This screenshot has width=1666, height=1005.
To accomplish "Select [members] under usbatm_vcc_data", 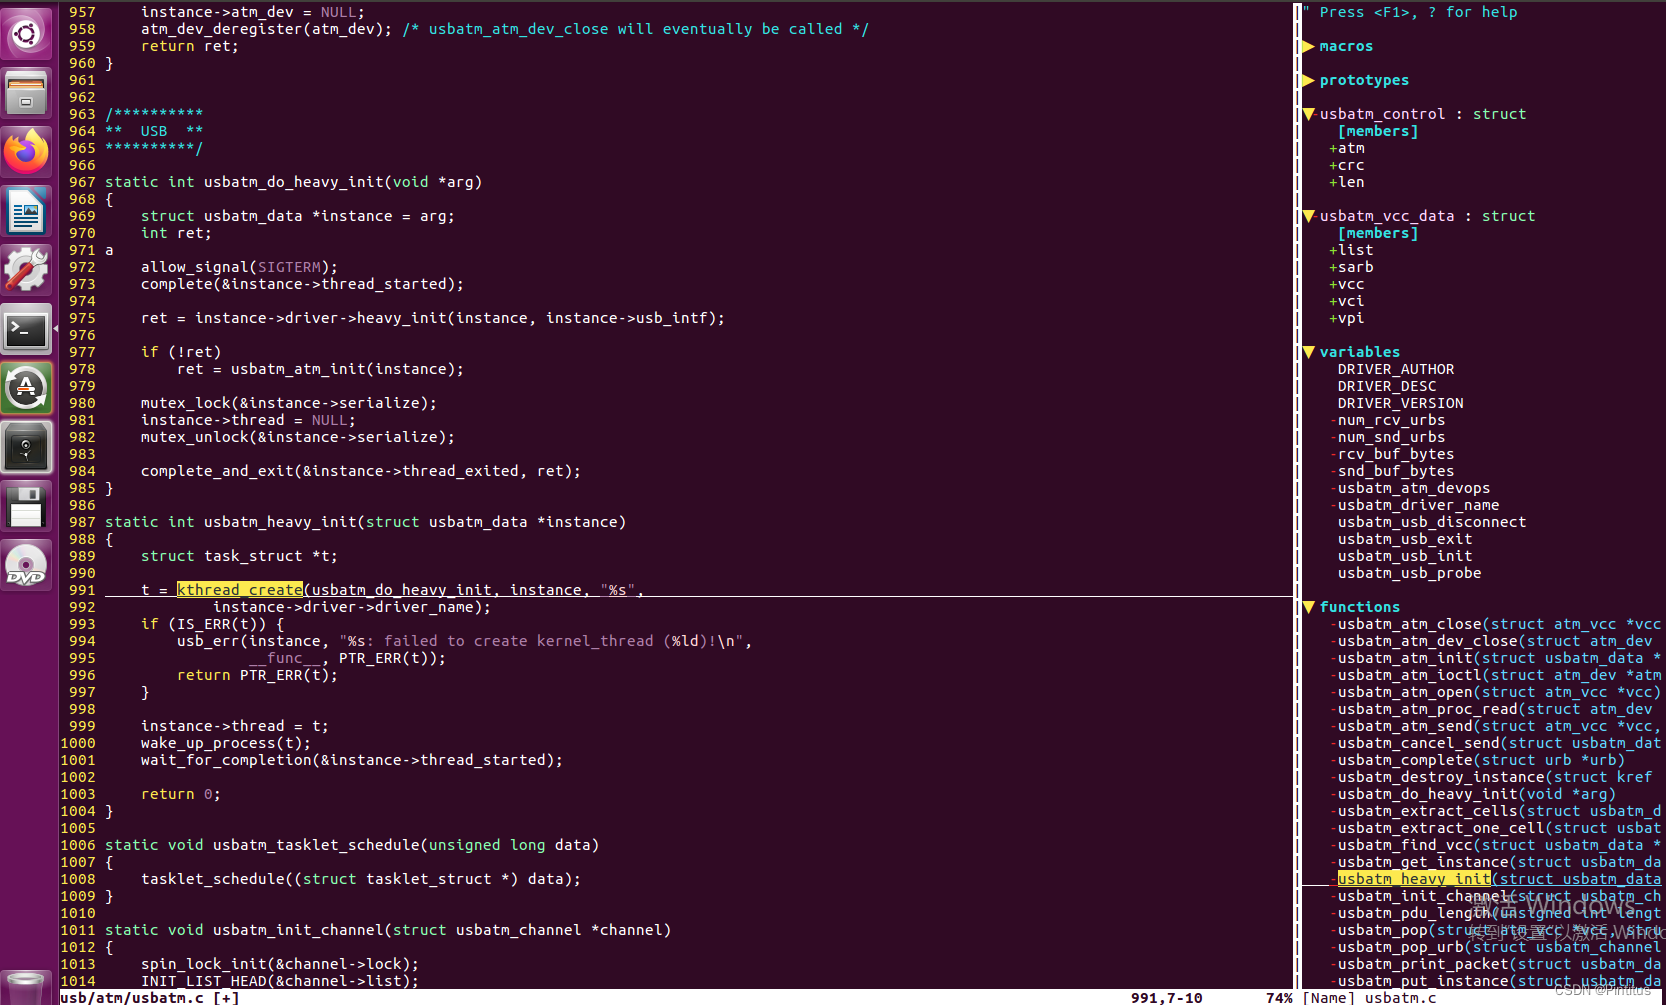I will [x=1378, y=233].
